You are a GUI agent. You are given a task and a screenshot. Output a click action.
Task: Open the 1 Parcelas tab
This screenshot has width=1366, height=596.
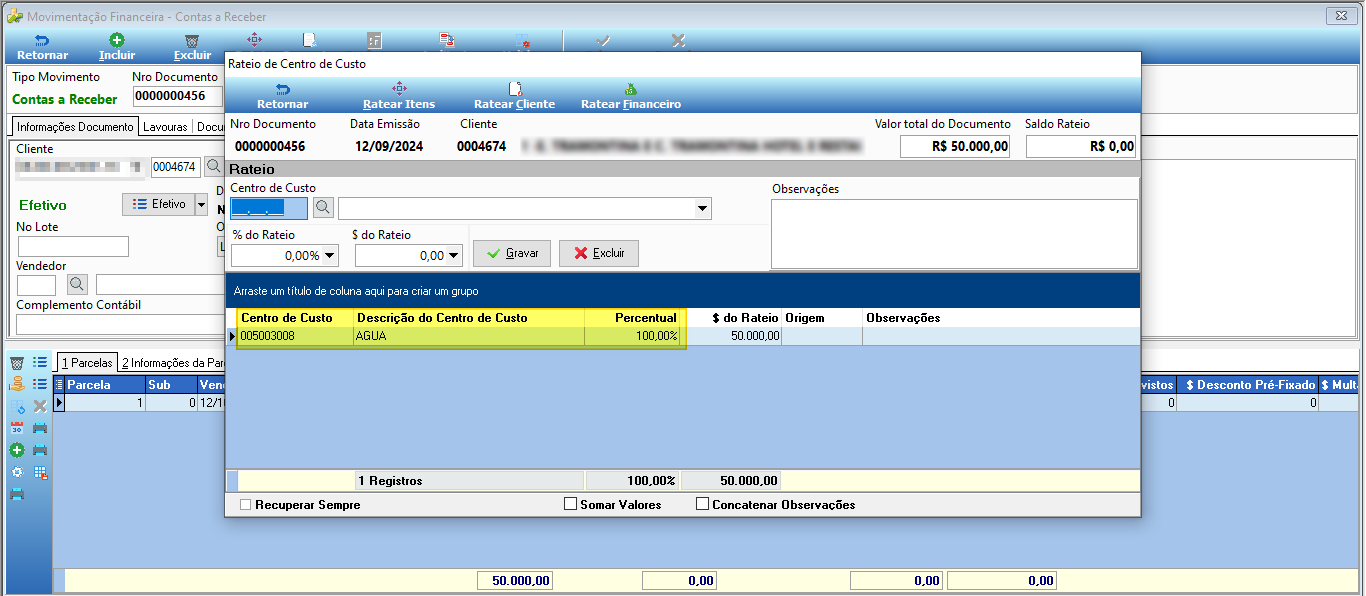point(87,363)
